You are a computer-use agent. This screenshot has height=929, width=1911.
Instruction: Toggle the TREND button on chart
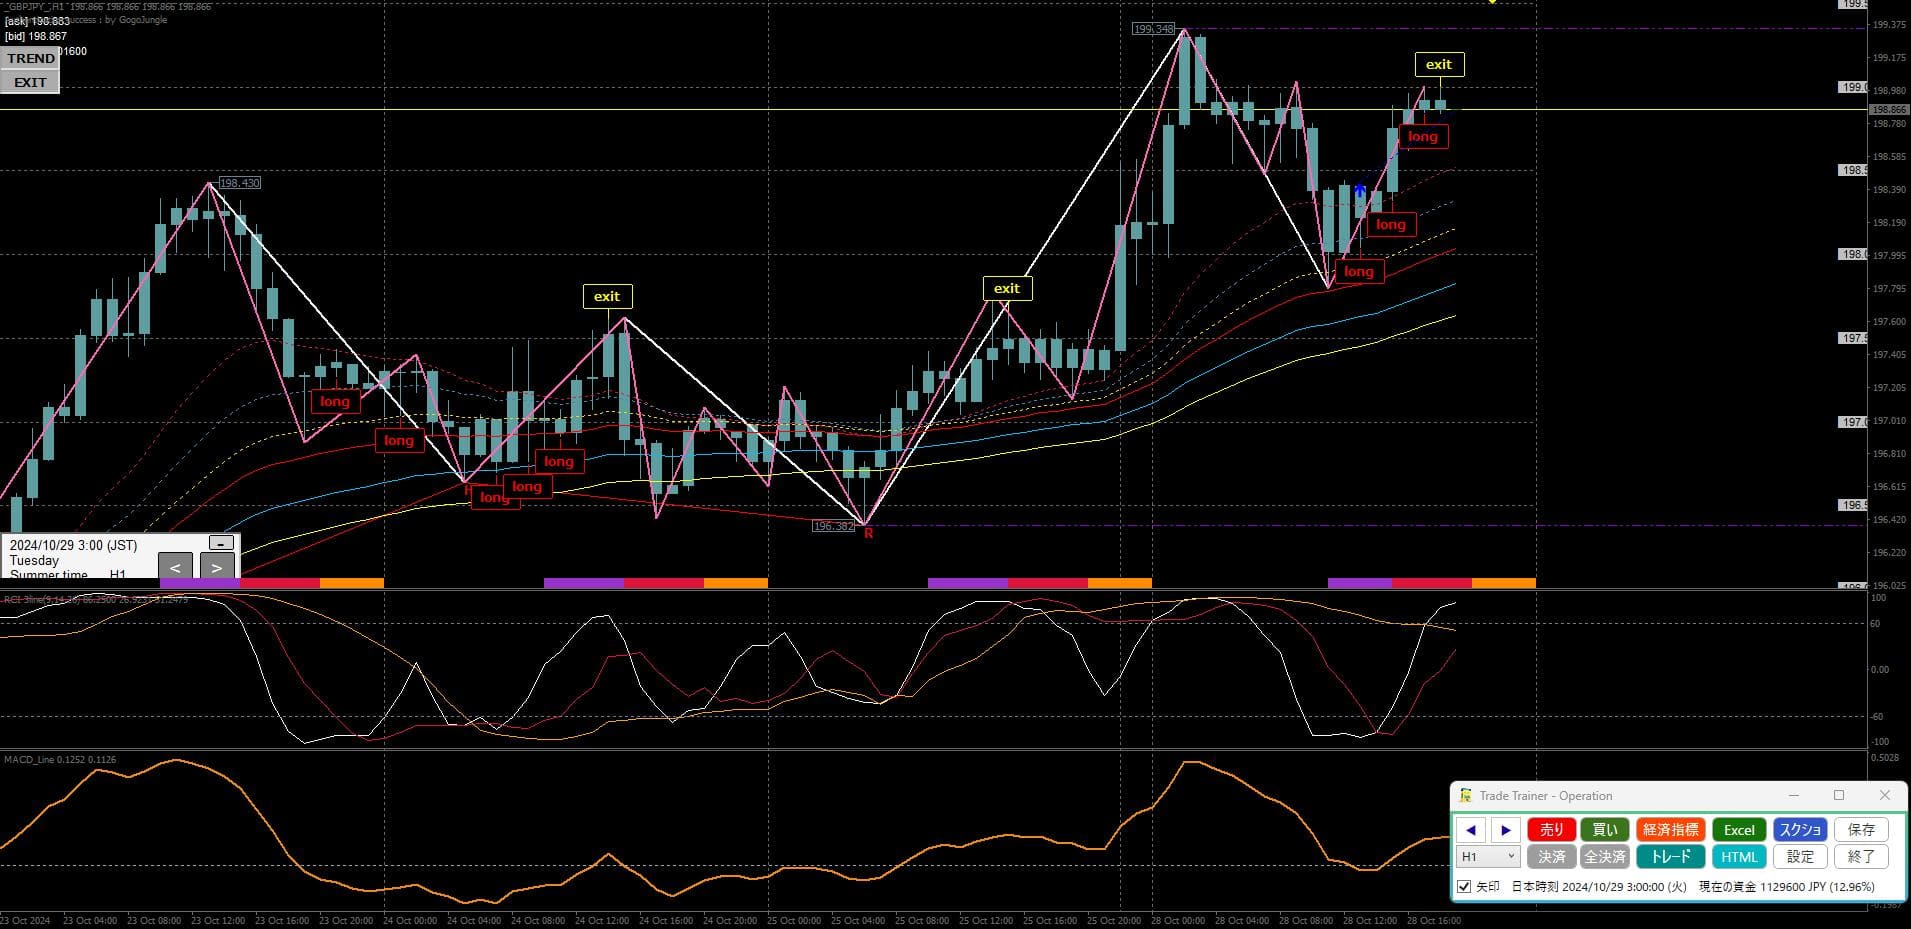pyautogui.click(x=30, y=58)
